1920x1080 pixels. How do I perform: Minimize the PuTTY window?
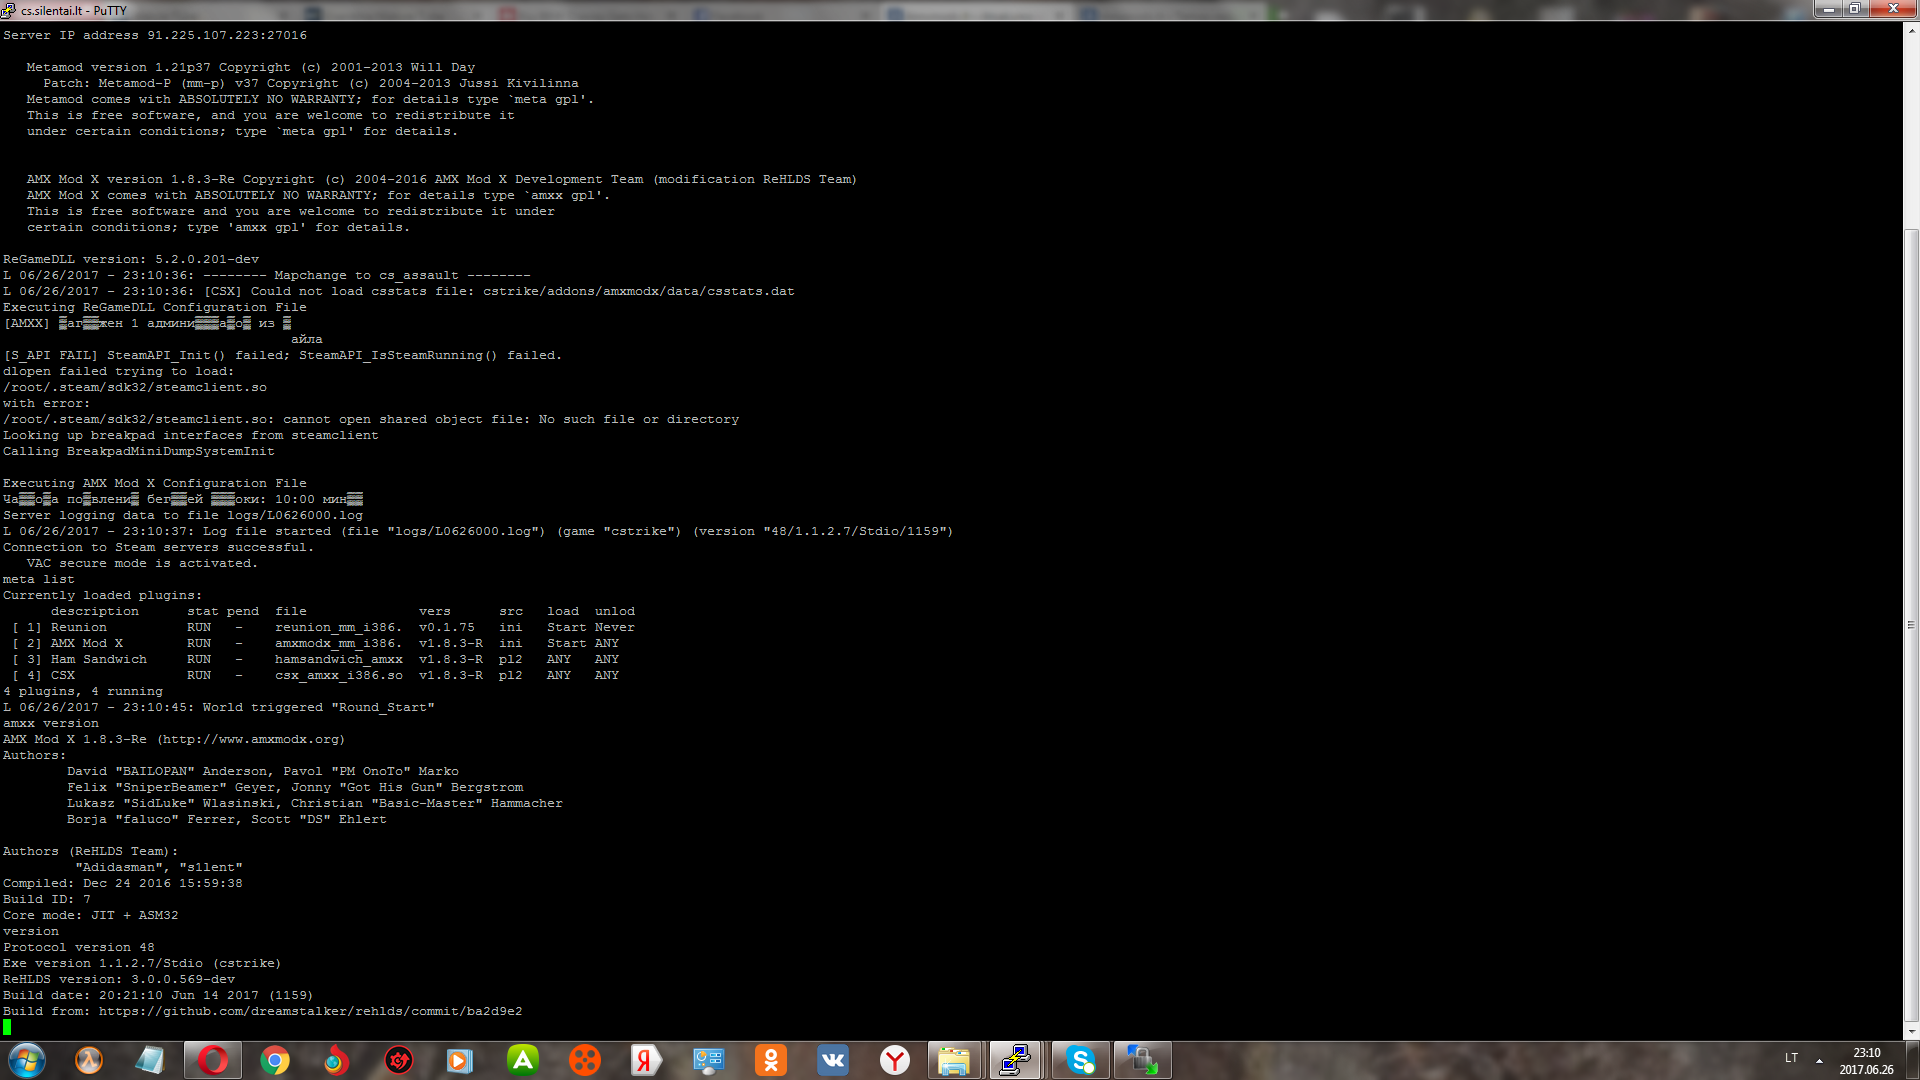pos(1828,9)
